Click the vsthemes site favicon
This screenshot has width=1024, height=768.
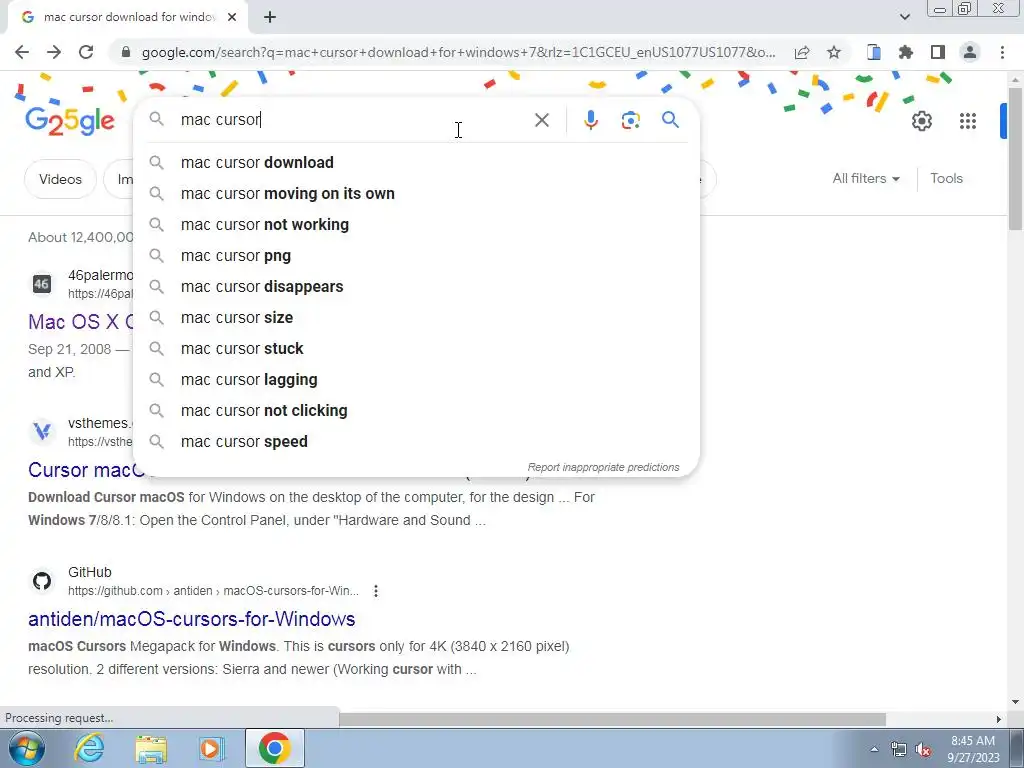42,432
